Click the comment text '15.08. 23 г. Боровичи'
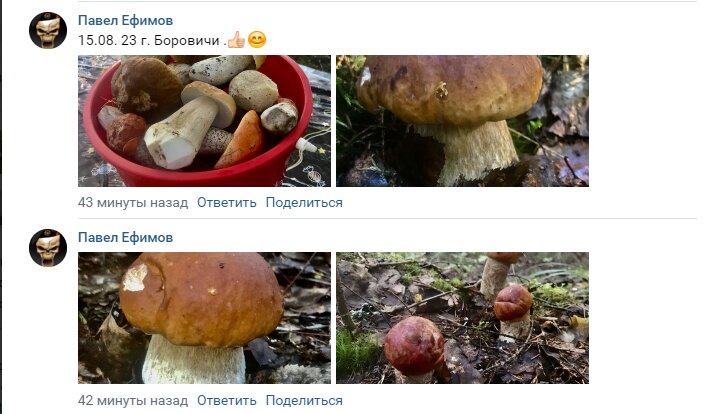Image resolution: width=709 pixels, height=414 pixels. pyautogui.click(x=149, y=40)
